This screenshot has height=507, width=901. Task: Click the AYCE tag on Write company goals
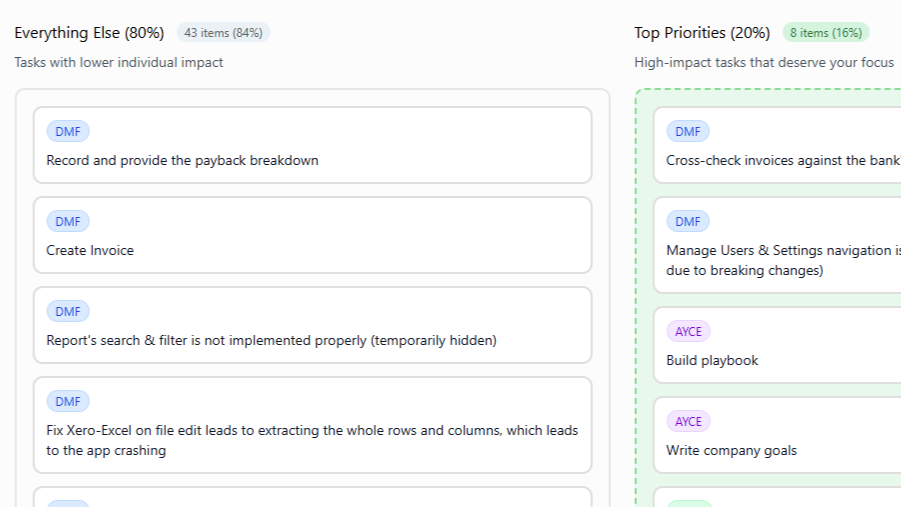[688, 421]
